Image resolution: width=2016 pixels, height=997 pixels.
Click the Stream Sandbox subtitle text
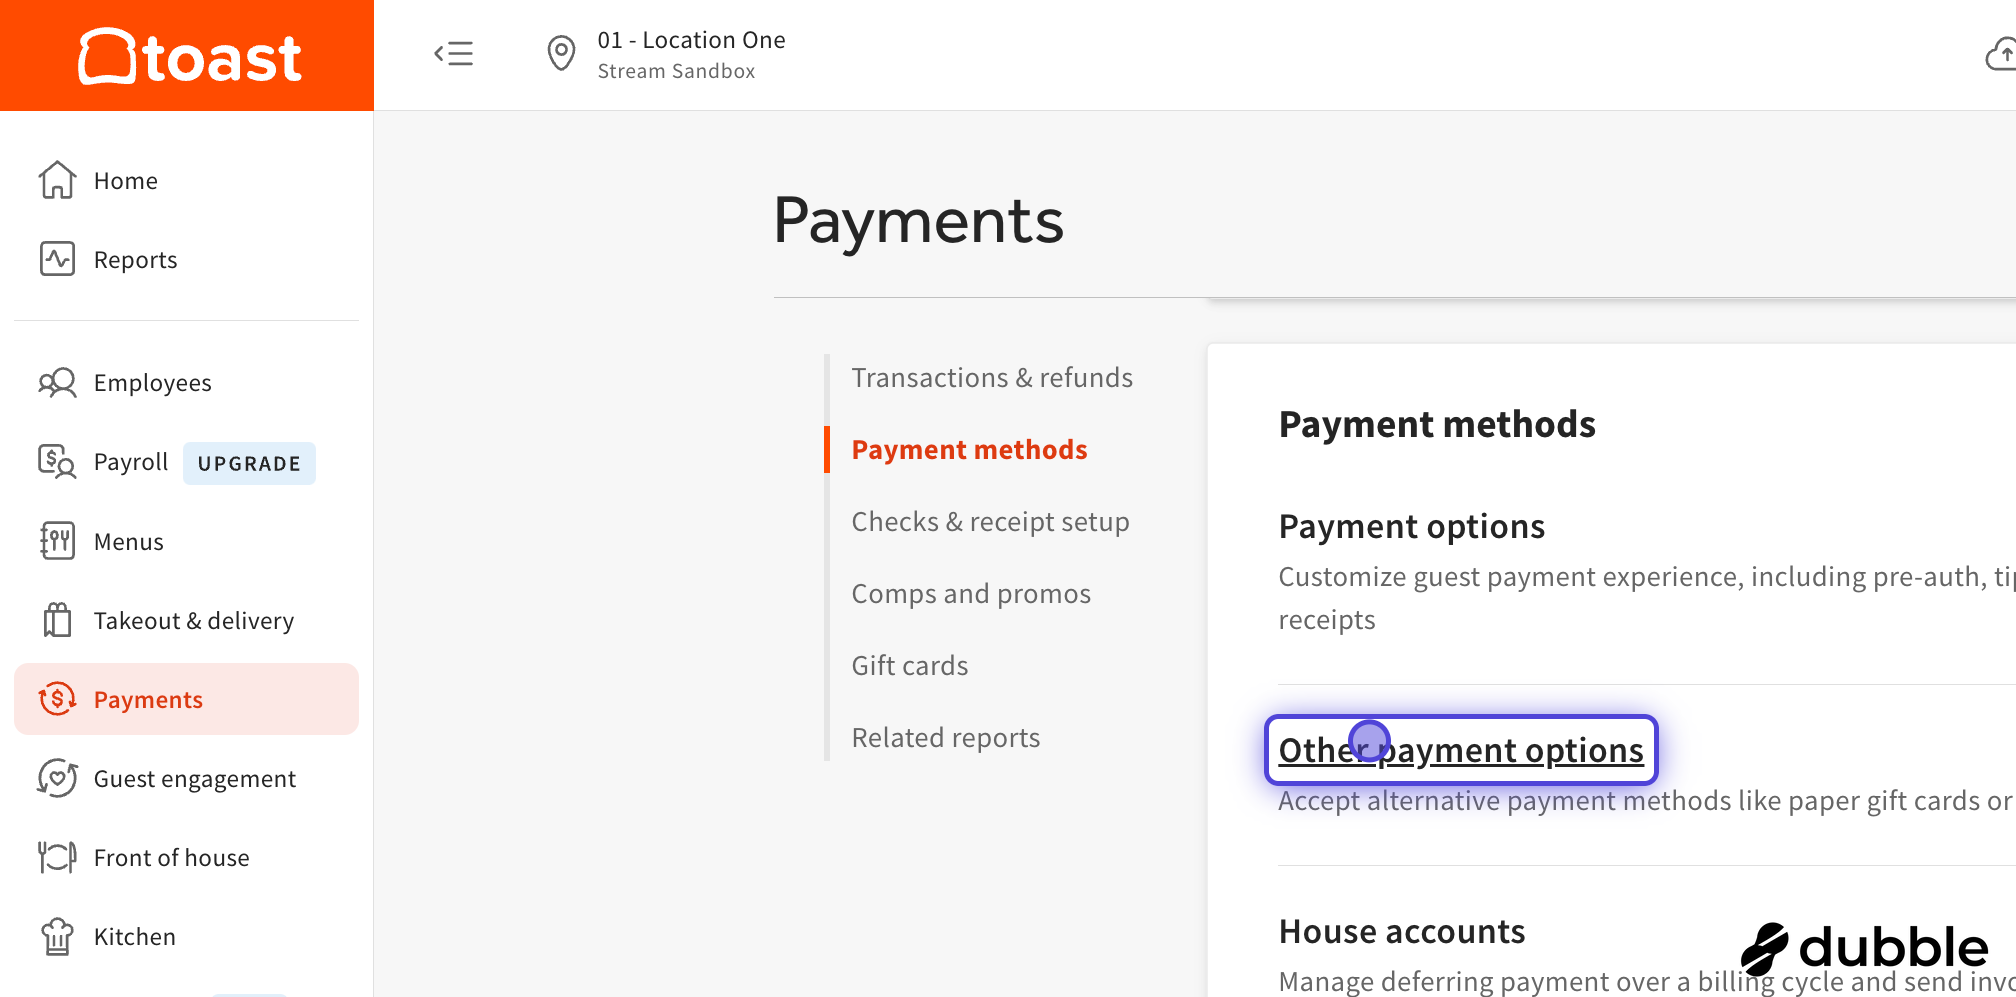click(x=676, y=71)
